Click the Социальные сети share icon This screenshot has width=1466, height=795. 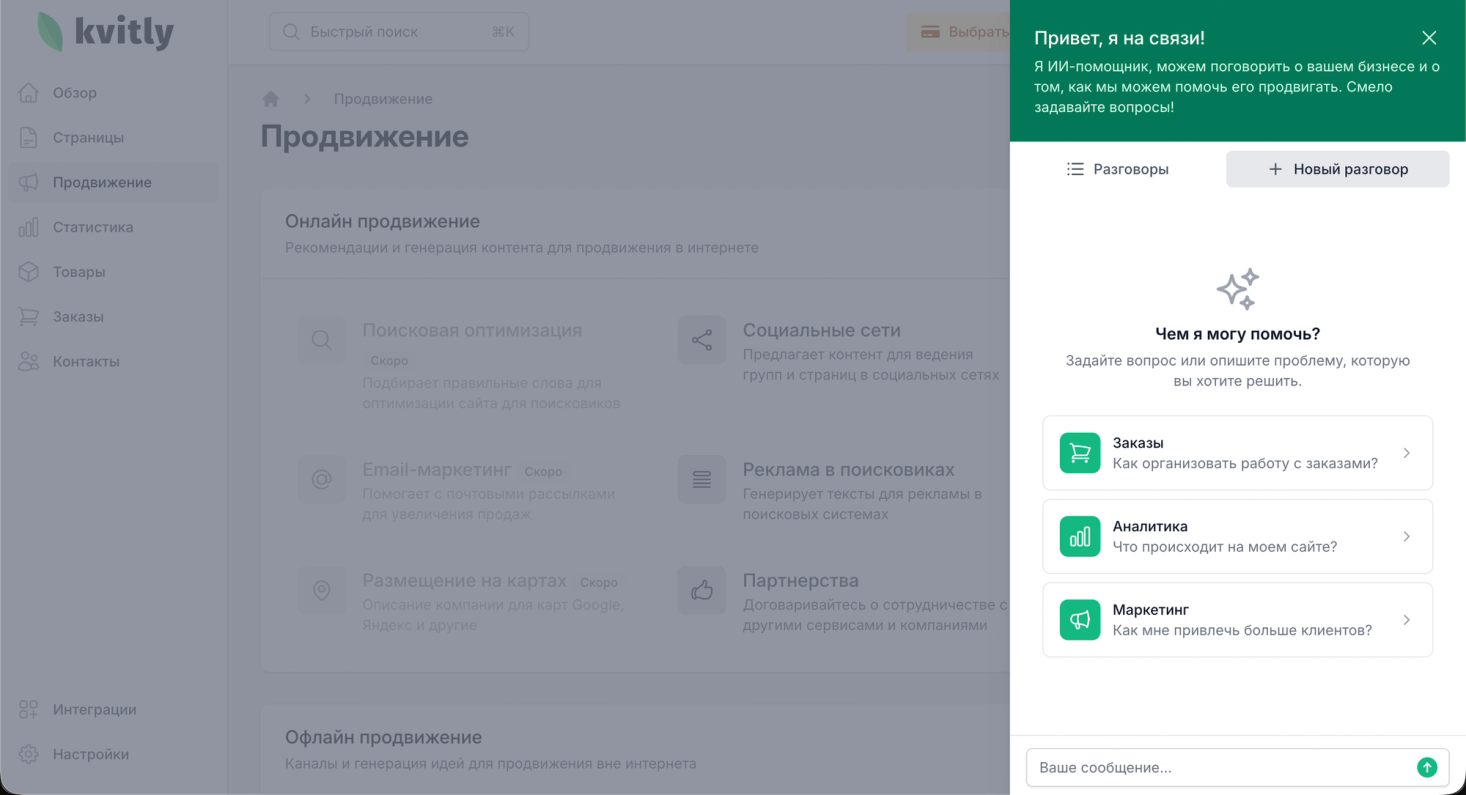pyautogui.click(x=702, y=340)
